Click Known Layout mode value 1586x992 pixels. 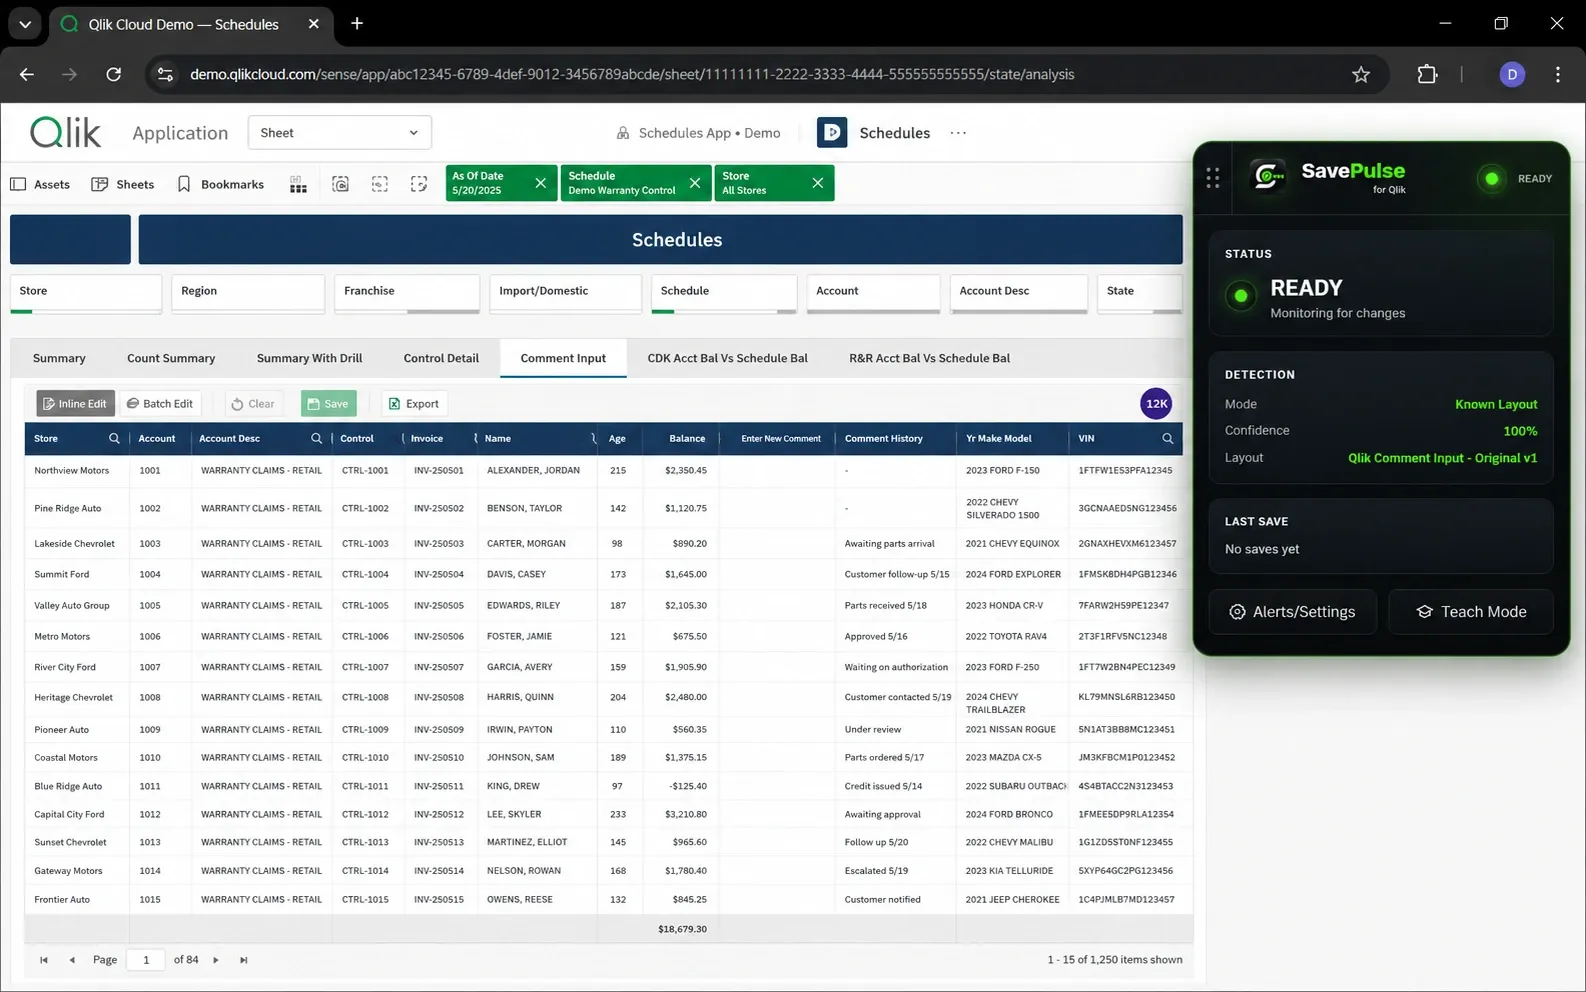click(x=1496, y=405)
